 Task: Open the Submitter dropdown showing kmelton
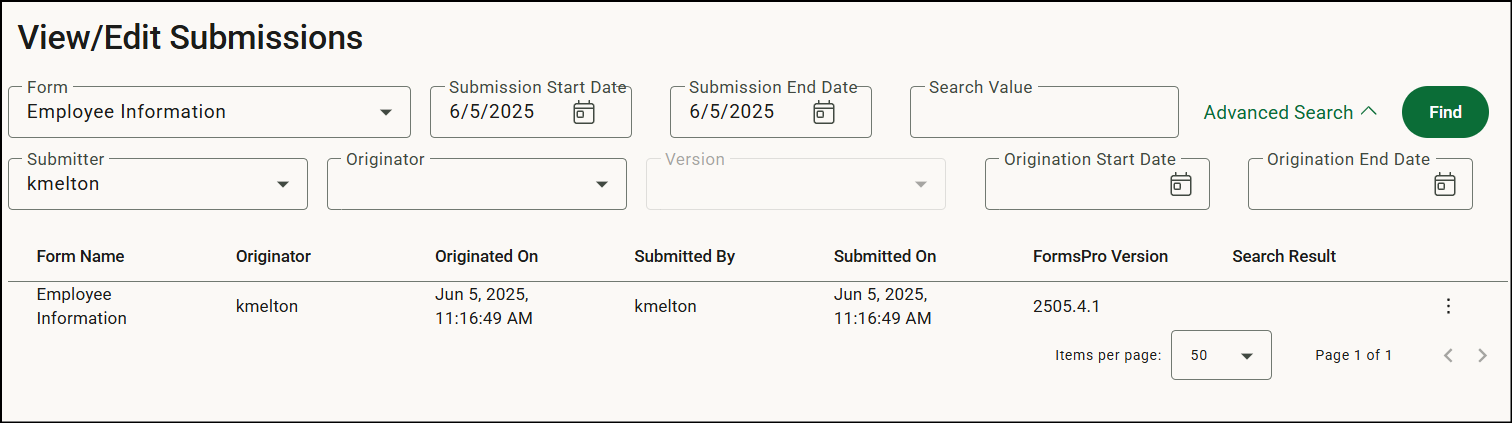coord(158,184)
